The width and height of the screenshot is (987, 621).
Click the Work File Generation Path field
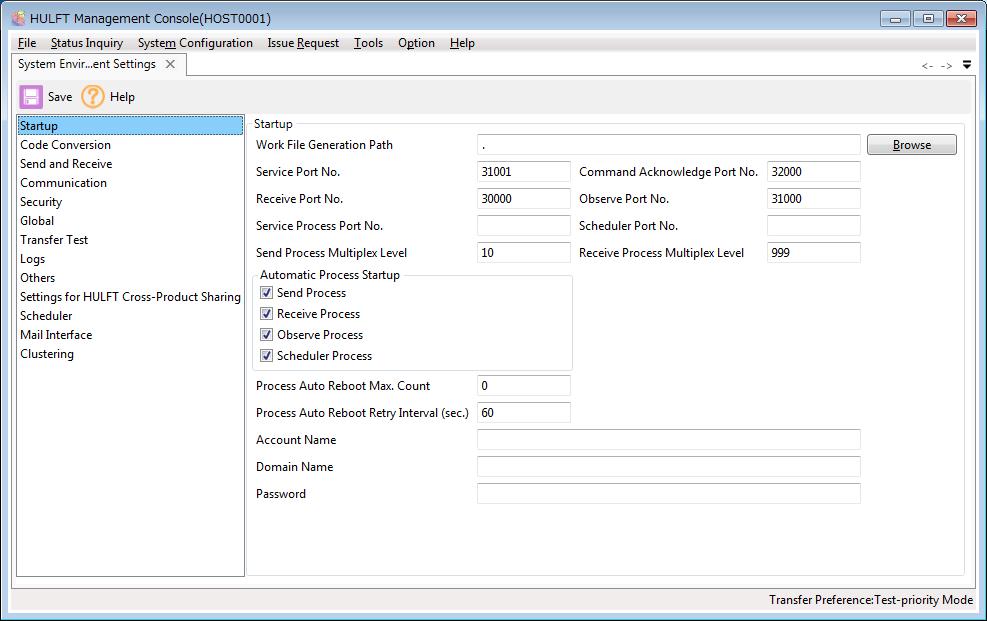pos(668,145)
